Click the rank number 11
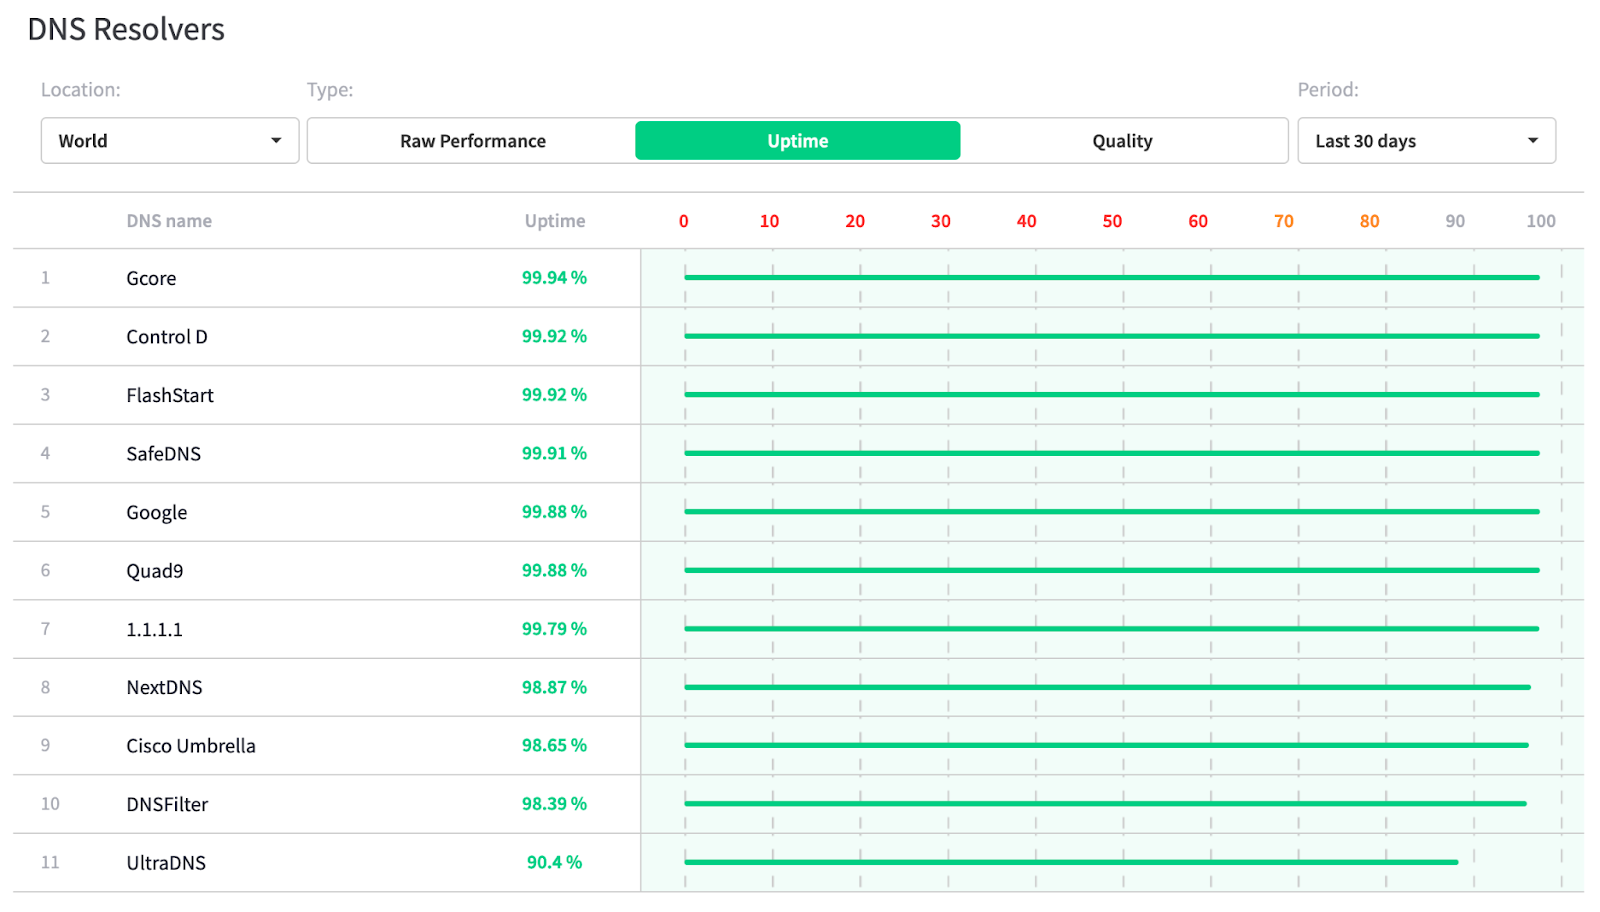The image size is (1600, 912). [x=50, y=862]
